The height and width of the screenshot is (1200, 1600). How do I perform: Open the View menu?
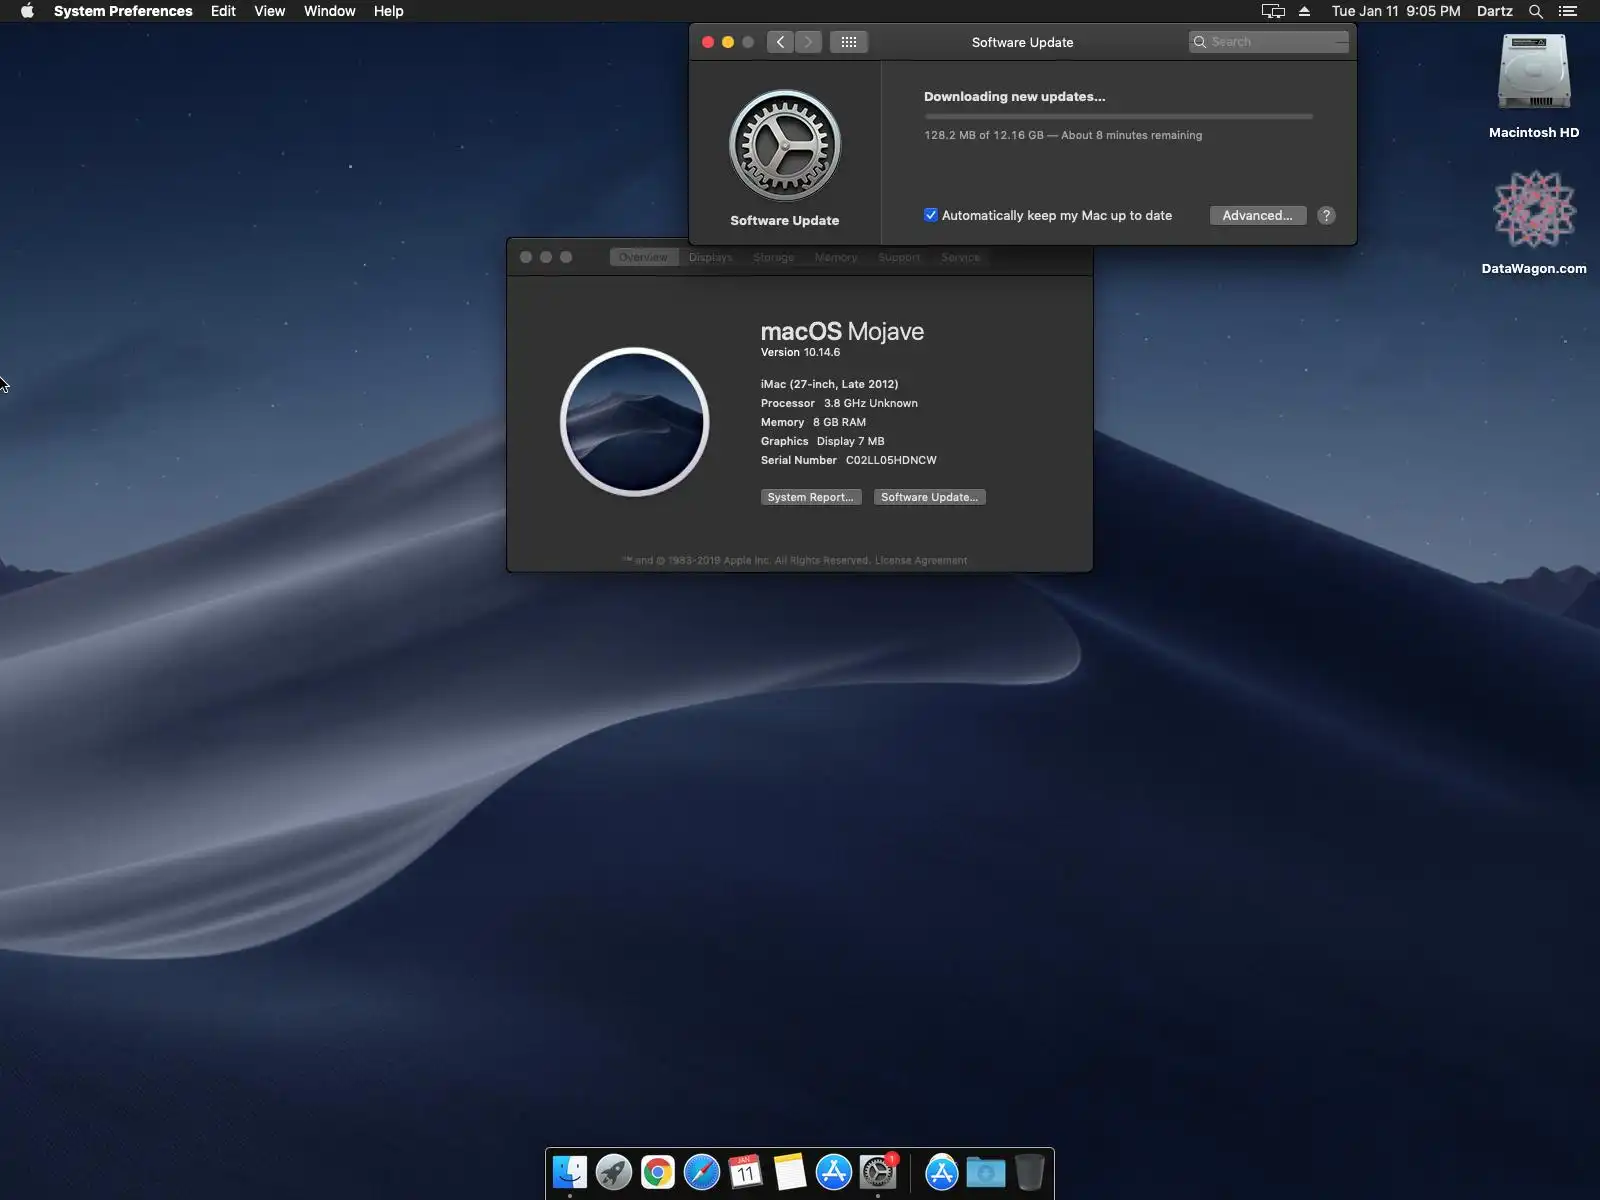[x=270, y=11]
